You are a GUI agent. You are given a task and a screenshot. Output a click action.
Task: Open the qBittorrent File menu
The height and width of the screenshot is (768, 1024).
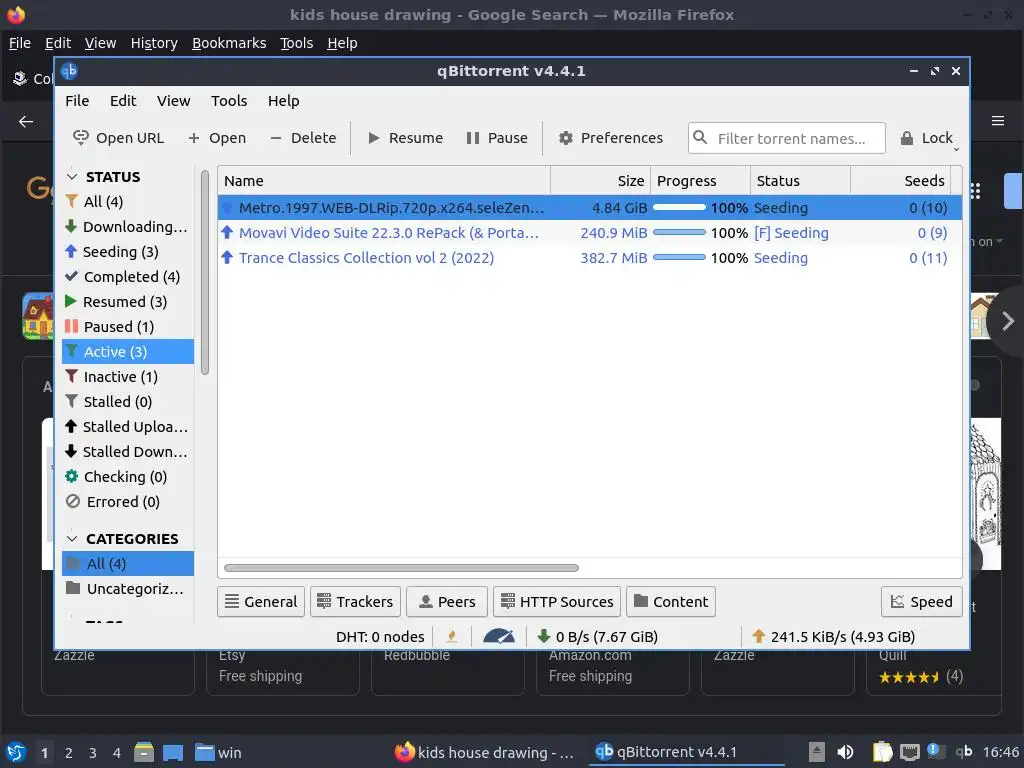pos(77,101)
